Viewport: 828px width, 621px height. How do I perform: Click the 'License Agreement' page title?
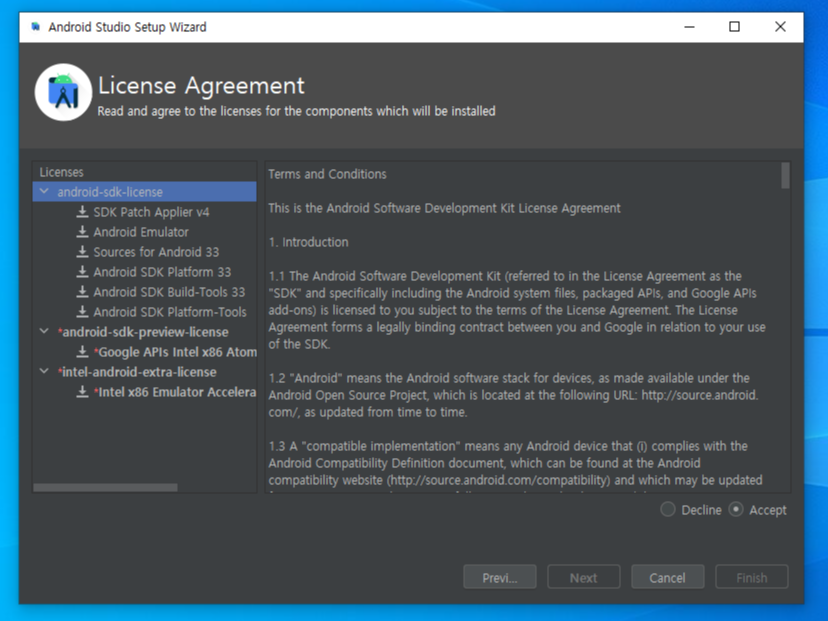click(201, 86)
